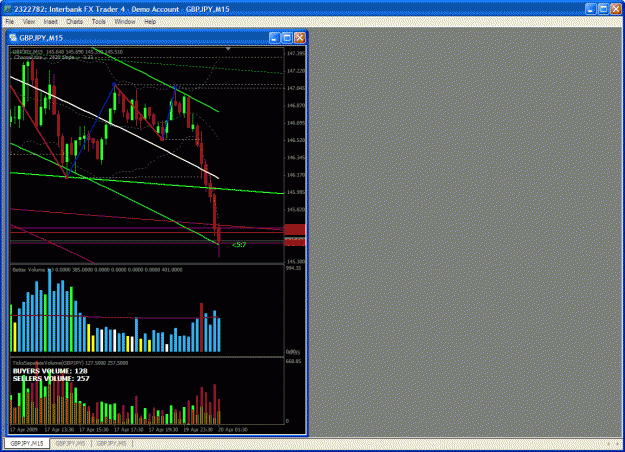Open the Tools menu

coord(98,22)
